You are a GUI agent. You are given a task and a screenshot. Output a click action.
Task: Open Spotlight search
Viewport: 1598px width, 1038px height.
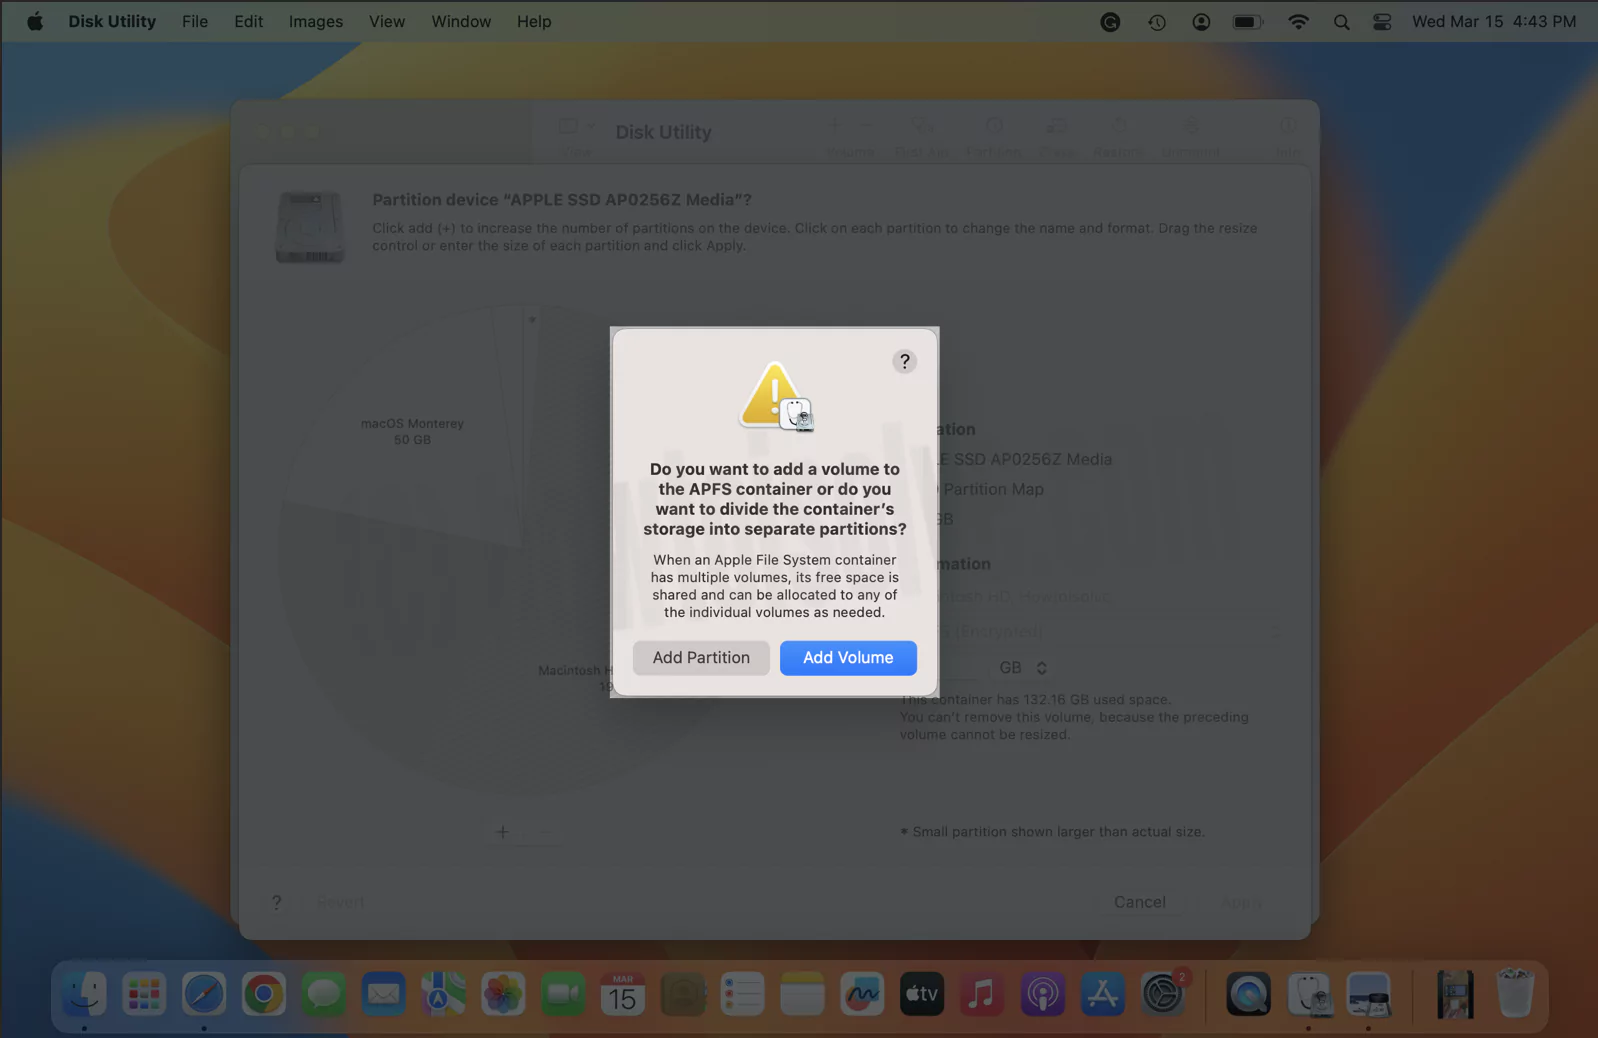pyautogui.click(x=1342, y=21)
